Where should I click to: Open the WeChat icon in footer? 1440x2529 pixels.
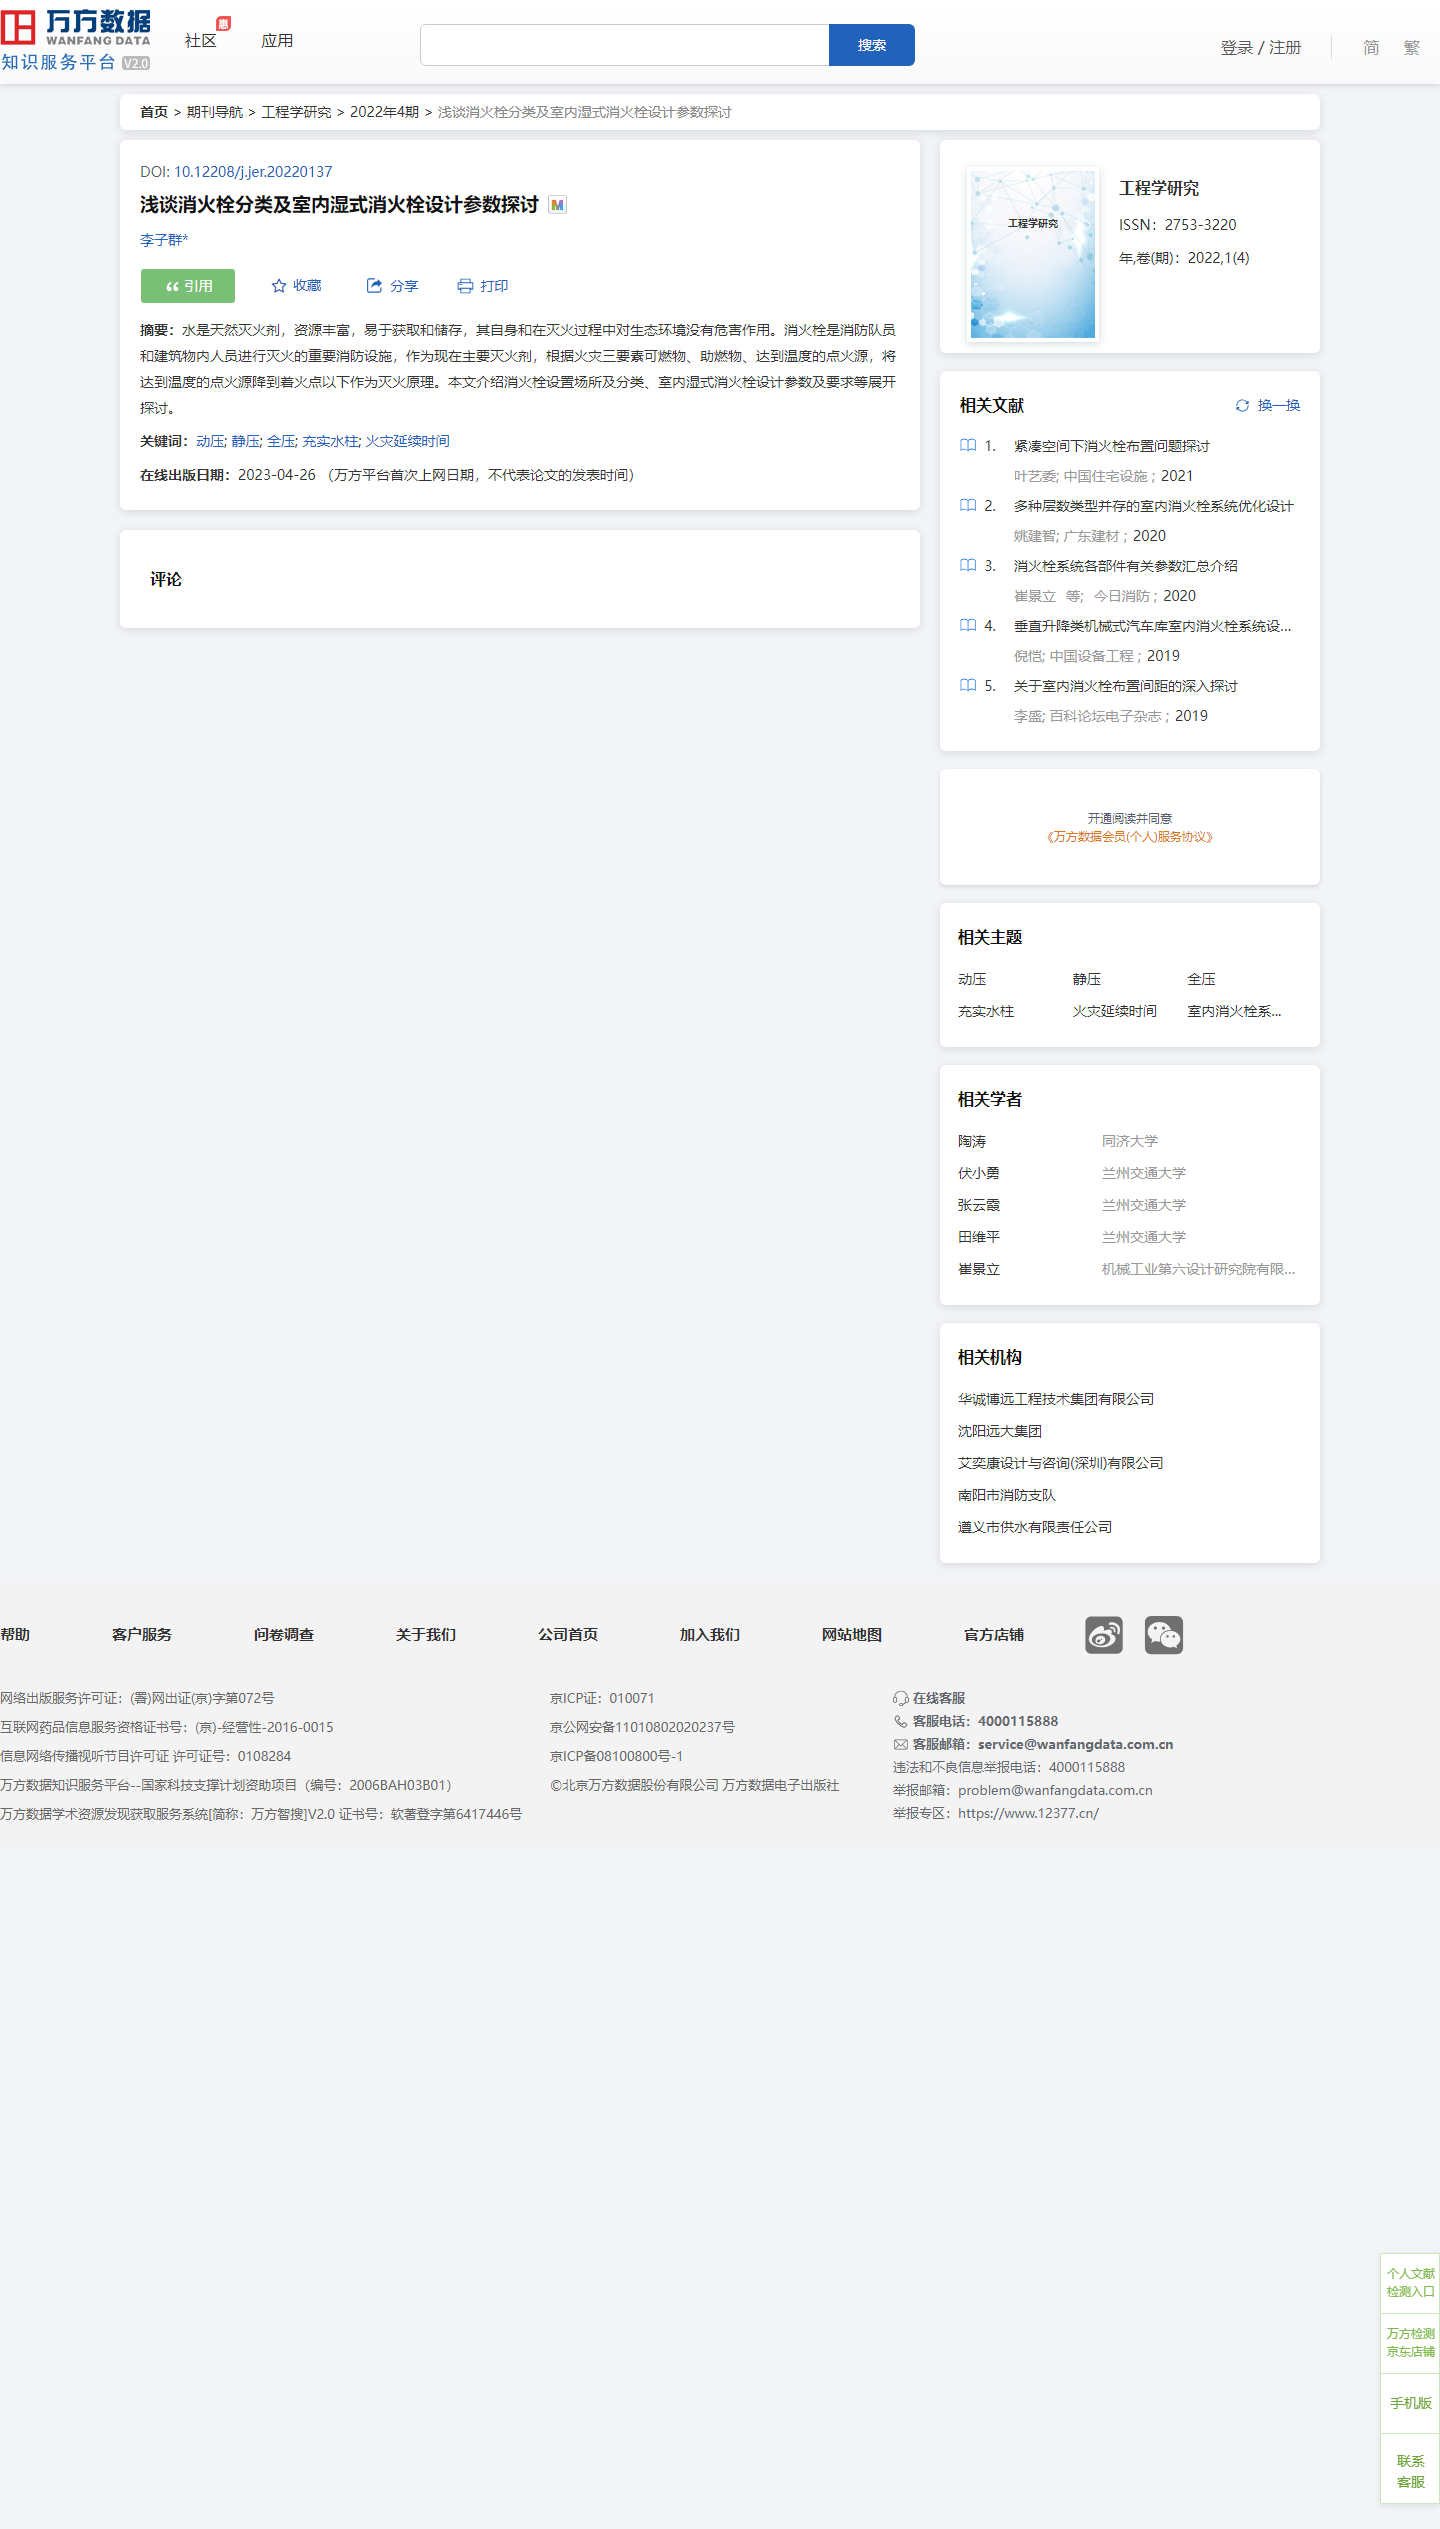click(x=1164, y=1635)
